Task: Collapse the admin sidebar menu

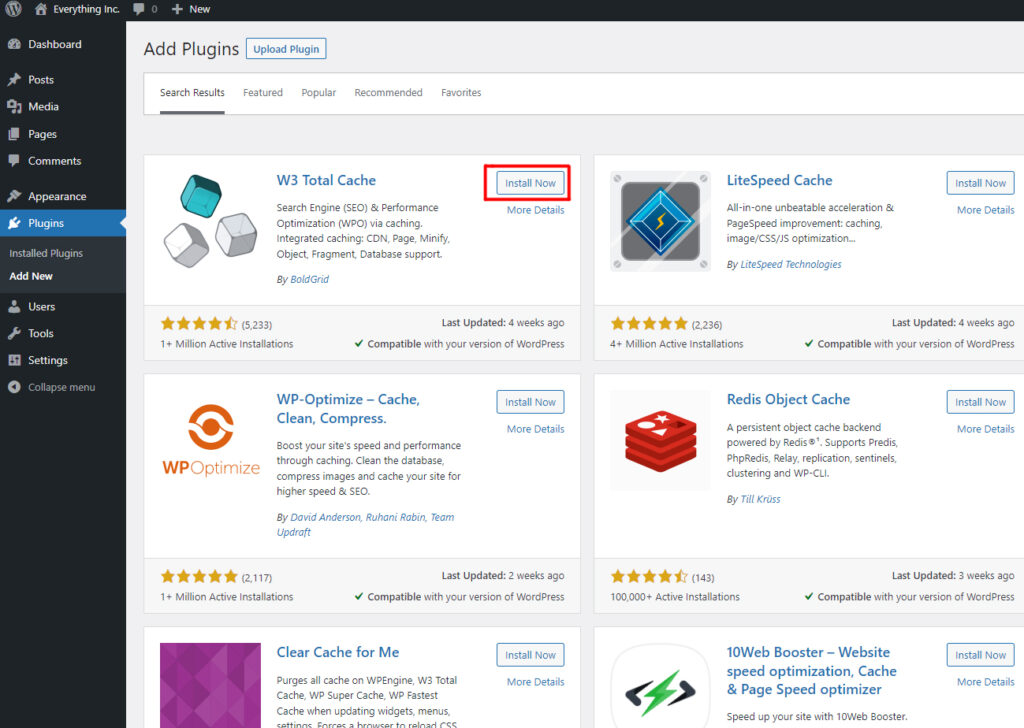Action: tap(52, 387)
